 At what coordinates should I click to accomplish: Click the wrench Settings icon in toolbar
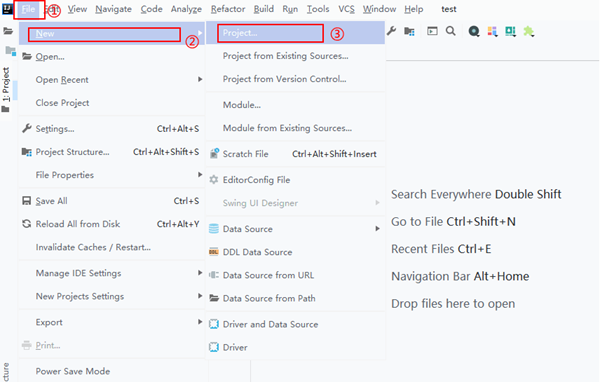(x=391, y=31)
